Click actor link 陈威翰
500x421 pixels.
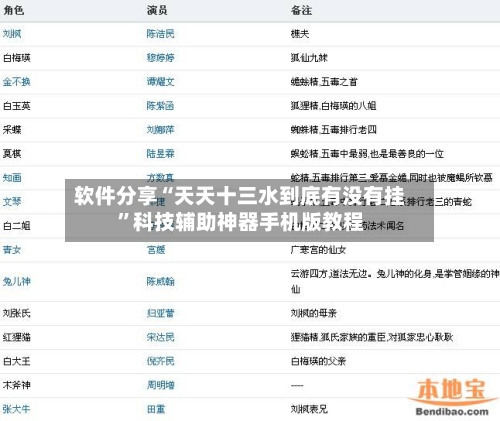pos(160,282)
